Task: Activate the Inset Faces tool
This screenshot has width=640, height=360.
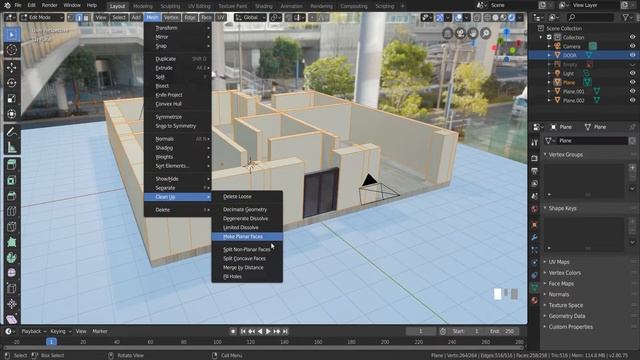Action: [x=11, y=180]
